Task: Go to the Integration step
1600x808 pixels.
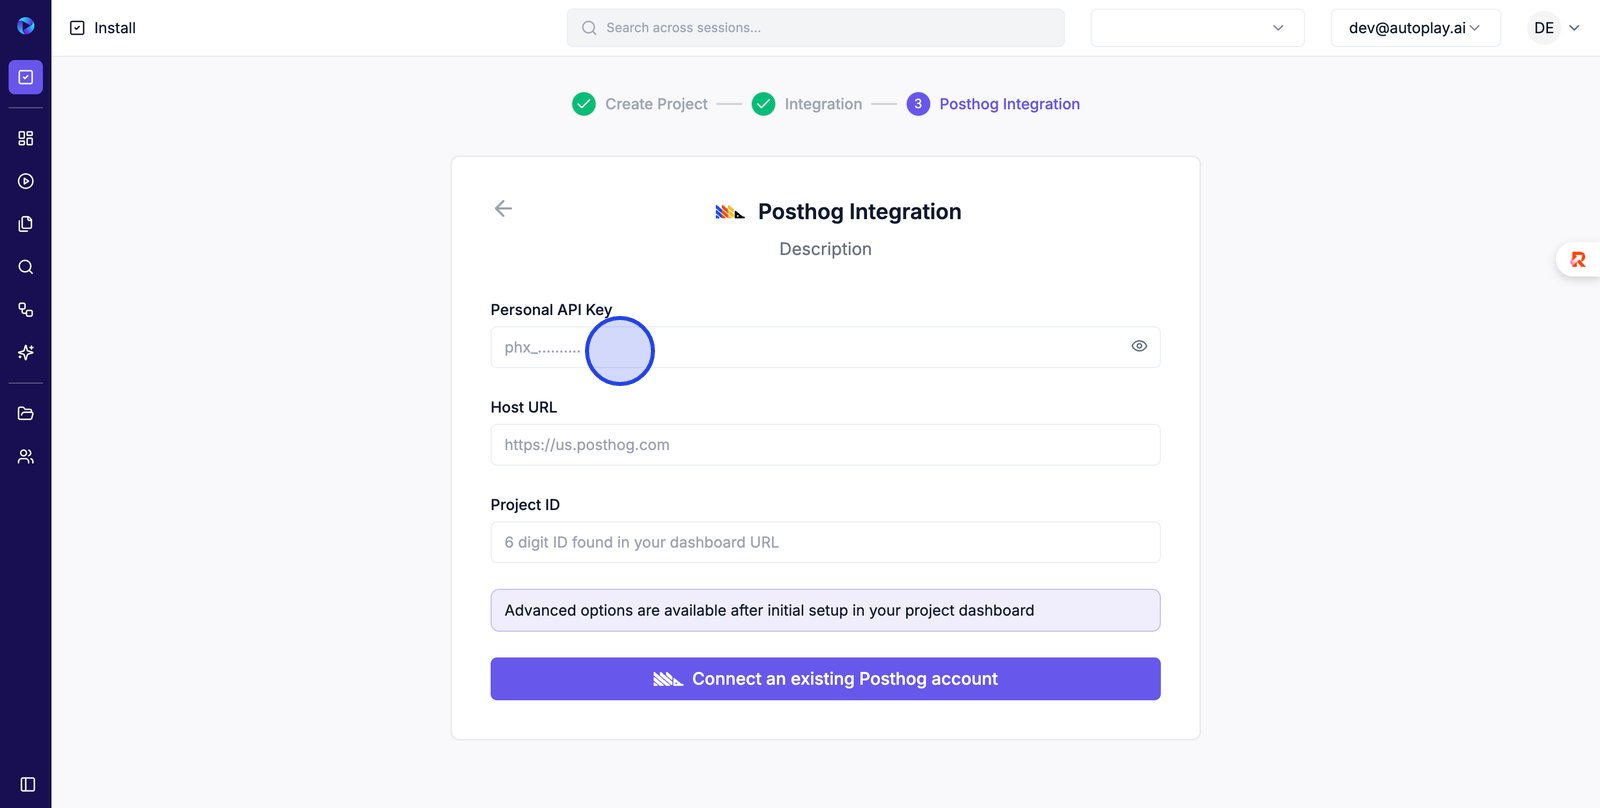Action: pos(822,104)
